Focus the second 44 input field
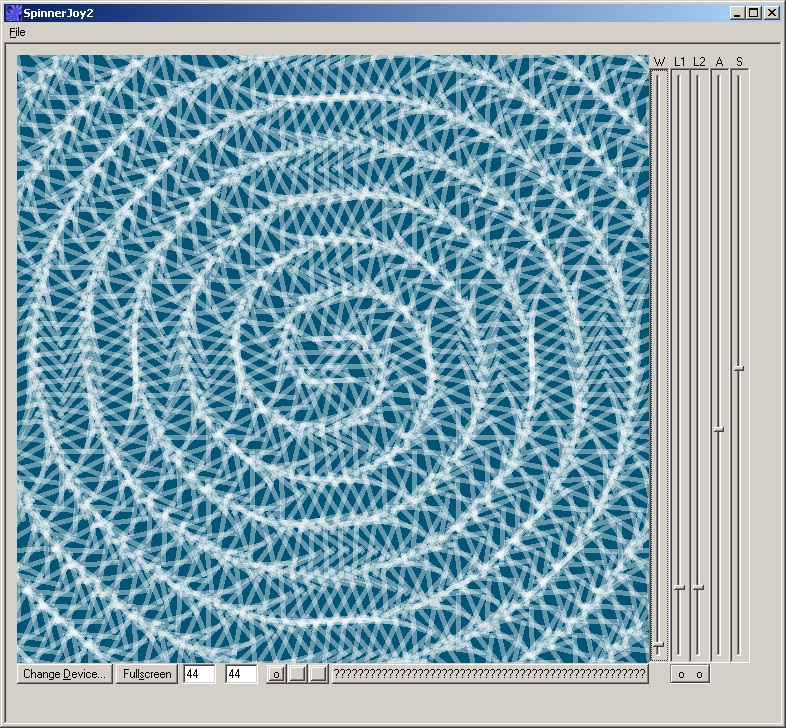The width and height of the screenshot is (786, 728). (x=241, y=674)
